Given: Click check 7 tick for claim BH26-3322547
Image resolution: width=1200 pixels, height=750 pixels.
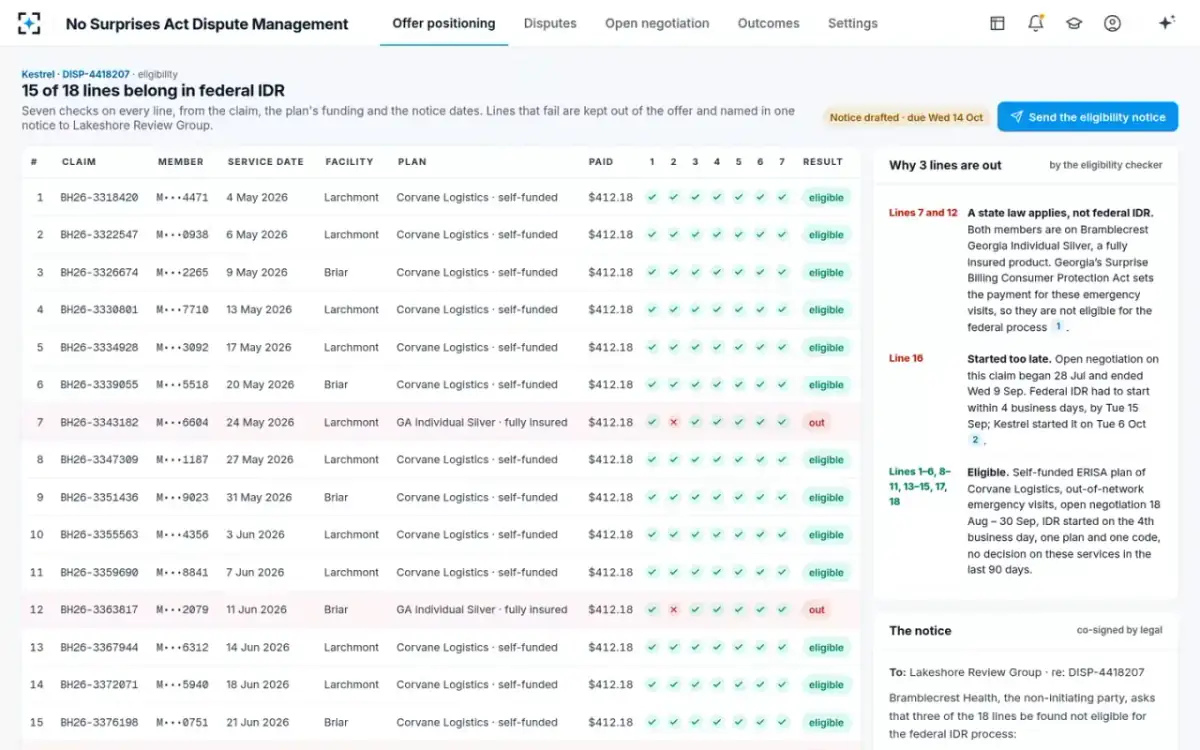Looking at the screenshot, I should click(782, 235).
